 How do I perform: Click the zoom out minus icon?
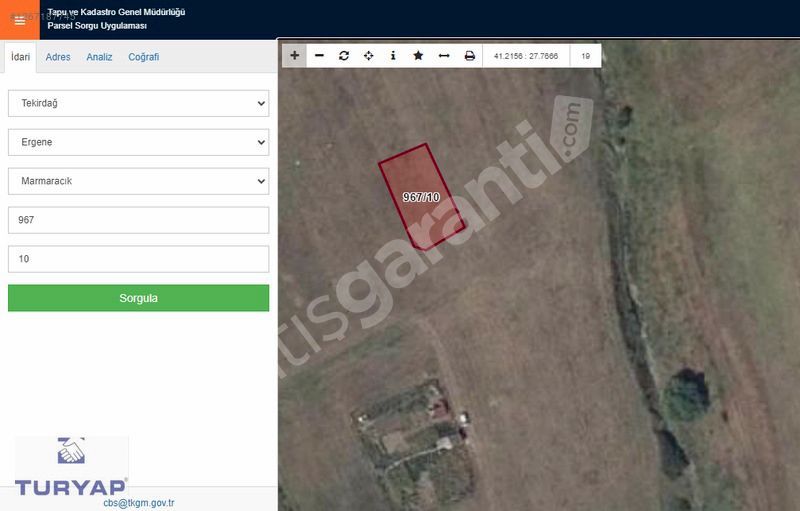coord(319,56)
